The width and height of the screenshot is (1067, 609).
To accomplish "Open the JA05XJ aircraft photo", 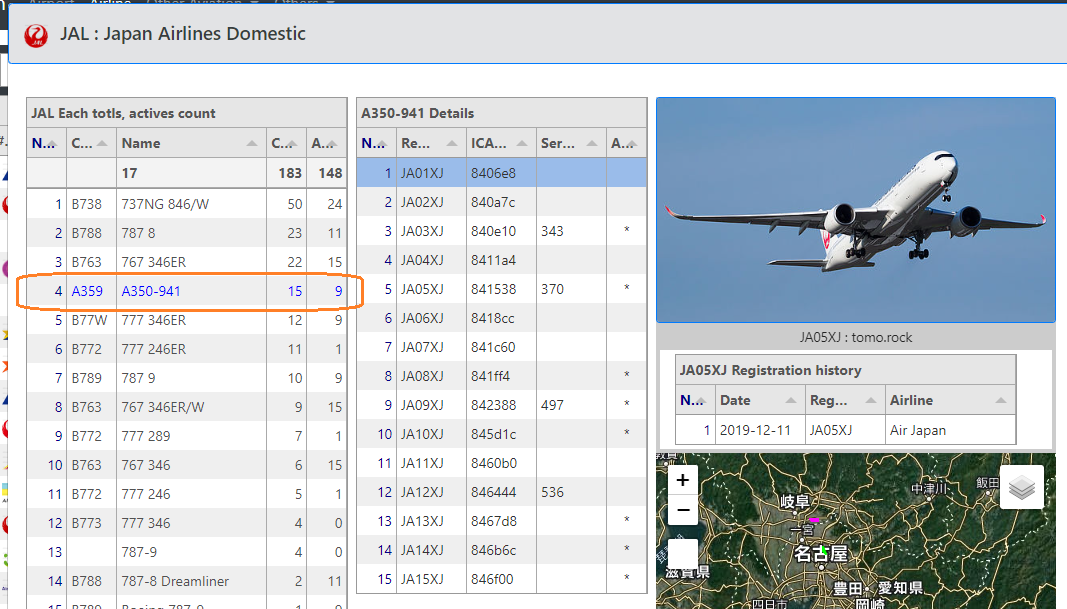I will [855, 210].
